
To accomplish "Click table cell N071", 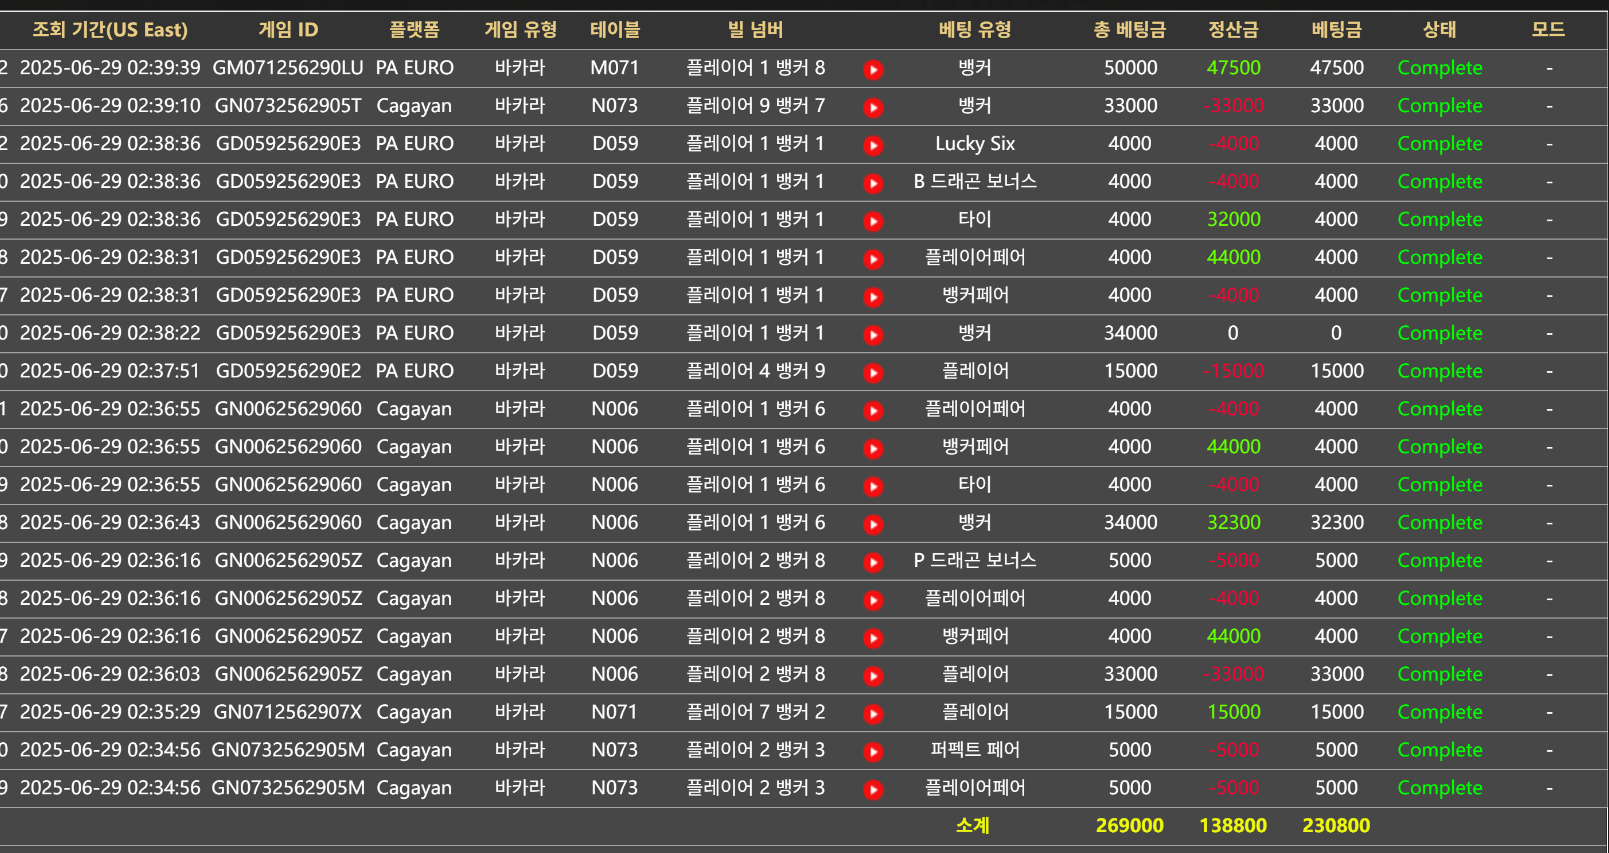I will click(x=615, y=712).
